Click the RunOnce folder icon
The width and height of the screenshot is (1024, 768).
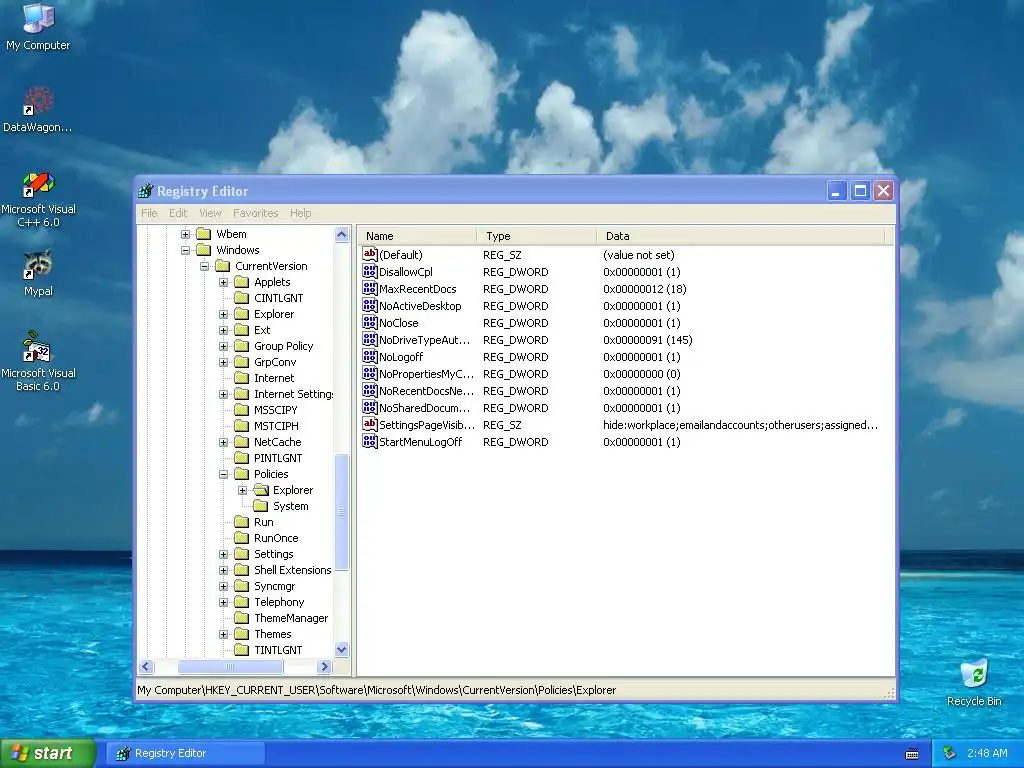242,538
